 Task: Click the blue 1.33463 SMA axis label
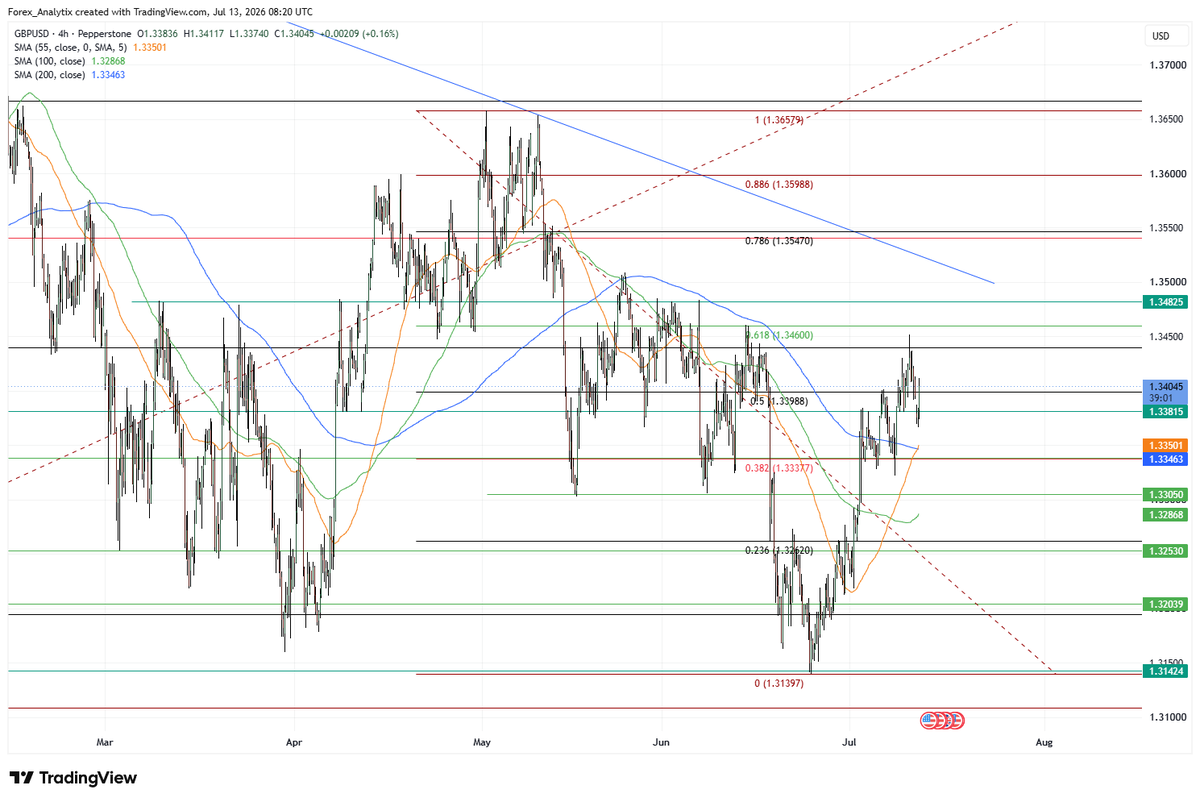click(x=1167, y=458)
